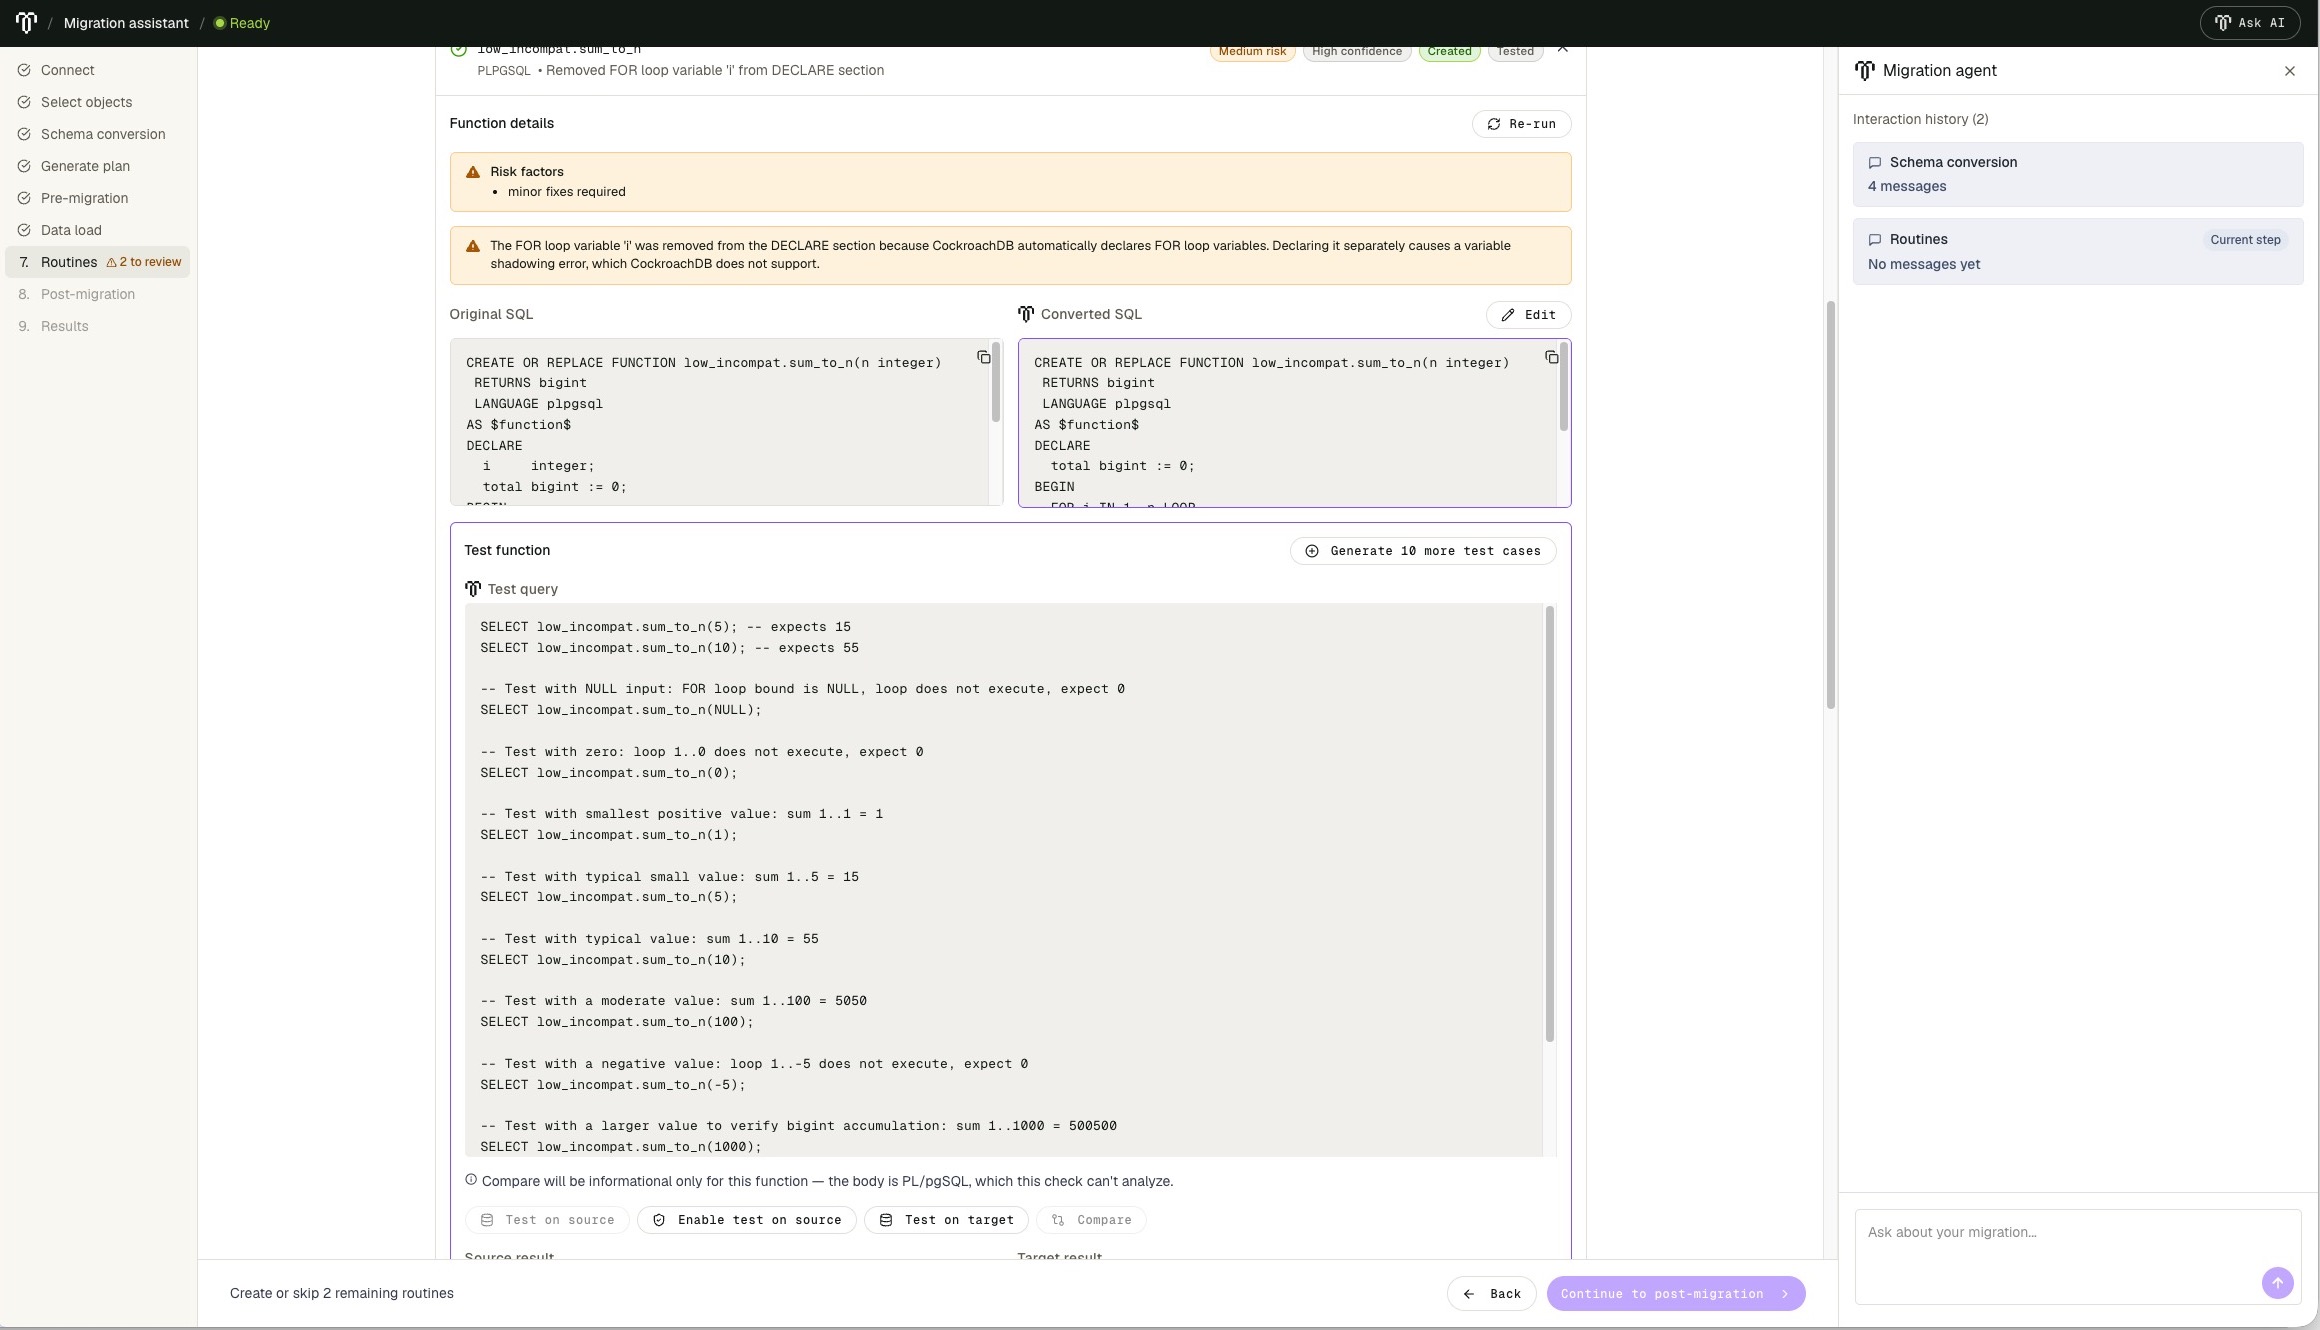Viewport: 2320px width, 1330px height.
Task: Open the Schema conversion interaction history
Action: tap(2078, 174)
